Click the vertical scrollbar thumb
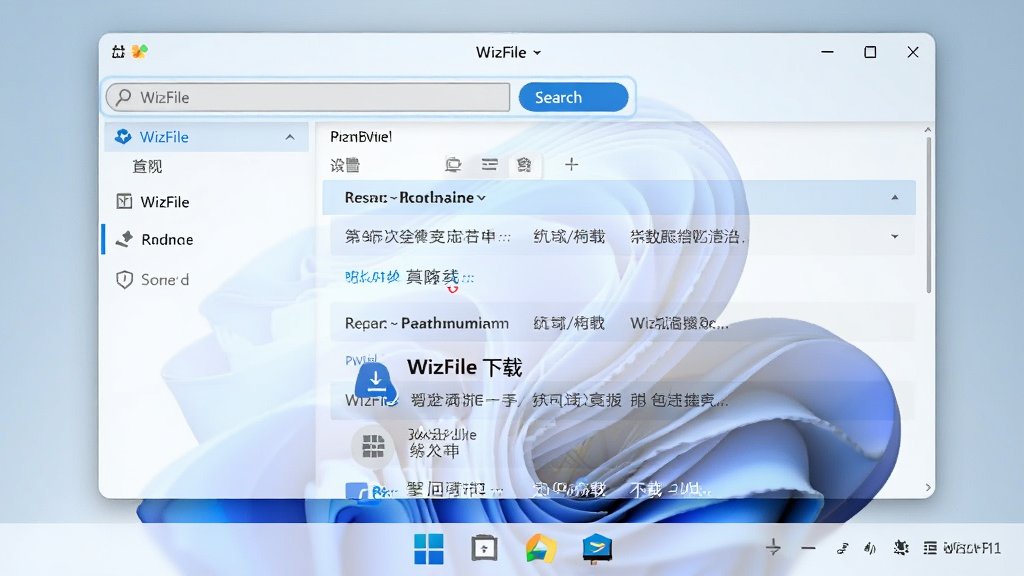The image size is (1024, 576). point(928,216)
